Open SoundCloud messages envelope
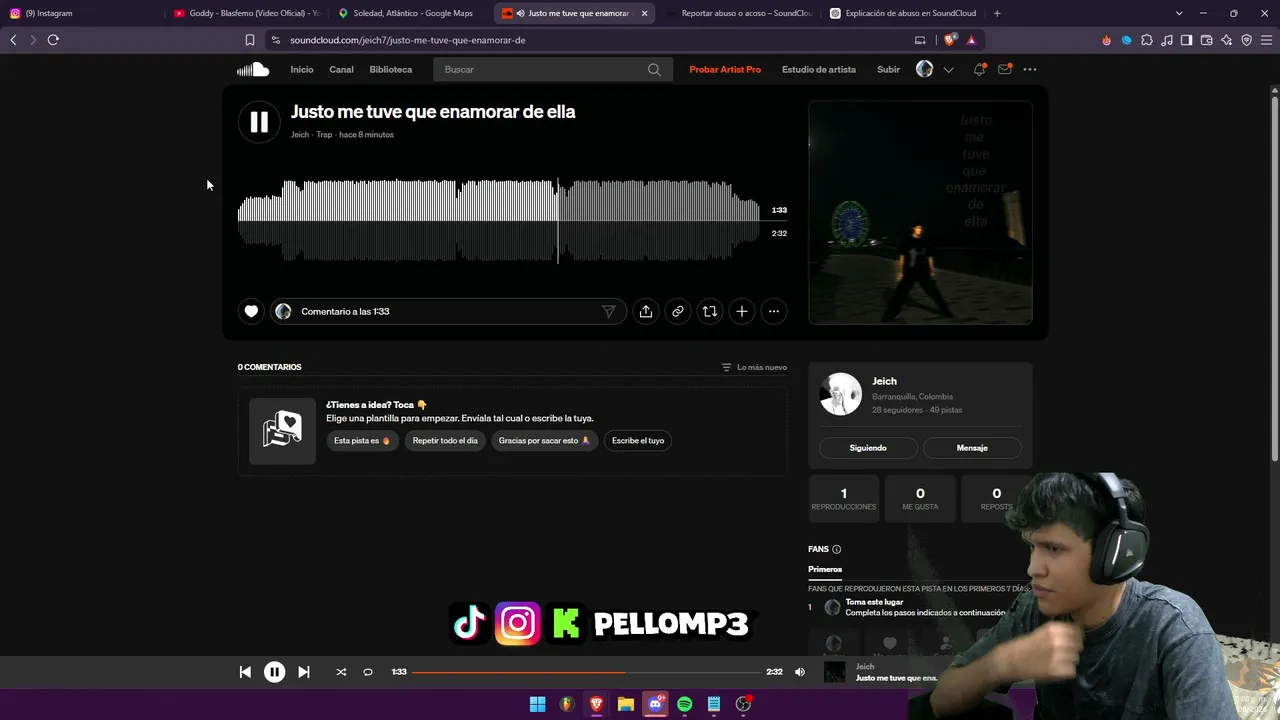 [1004, 69]
